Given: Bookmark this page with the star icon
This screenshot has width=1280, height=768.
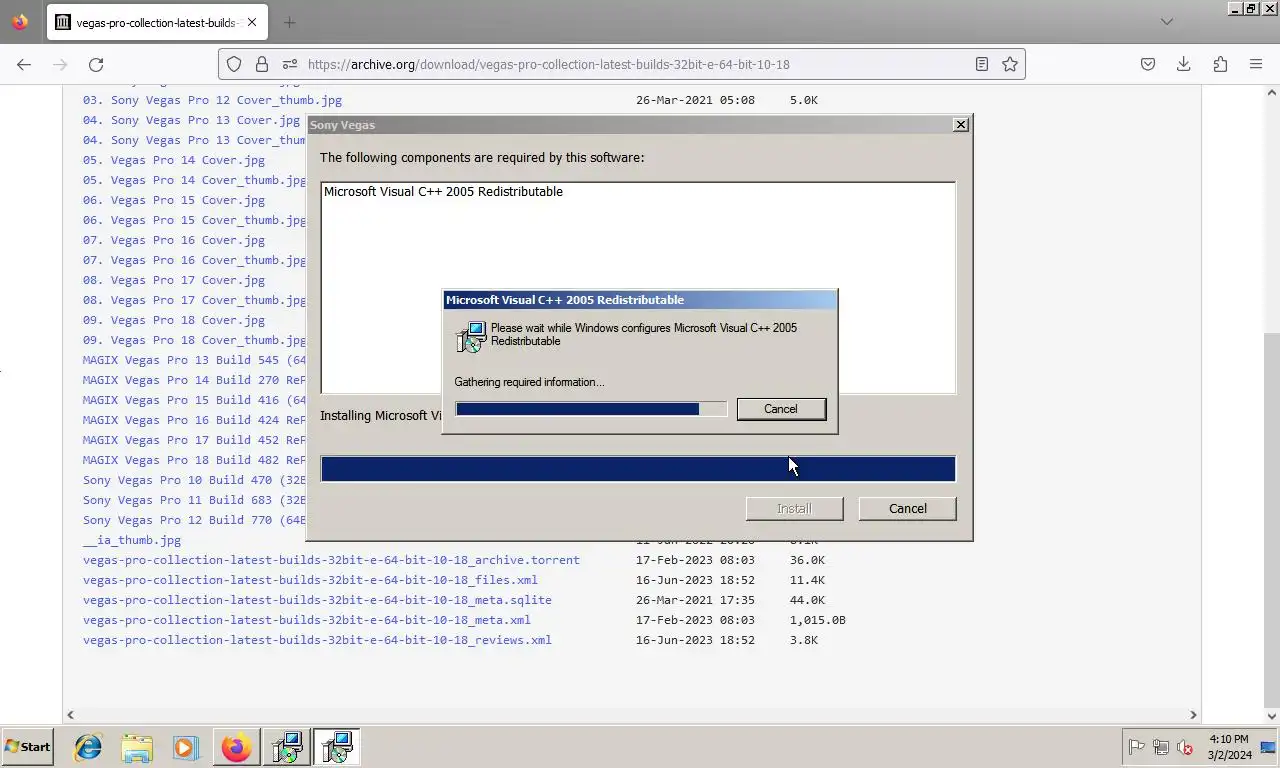Looking at the screenshot, I should click(x=1010, y=64).
